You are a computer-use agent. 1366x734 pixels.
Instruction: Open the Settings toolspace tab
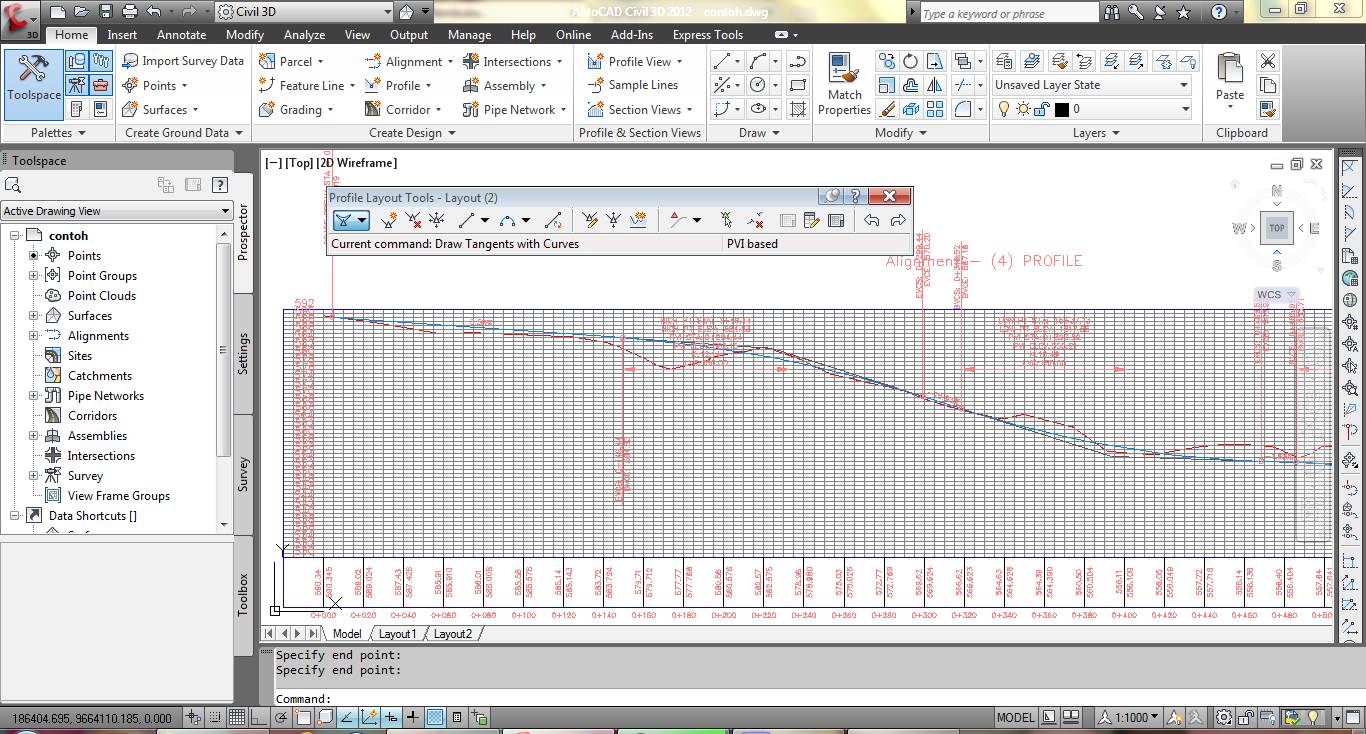point(243,354)
